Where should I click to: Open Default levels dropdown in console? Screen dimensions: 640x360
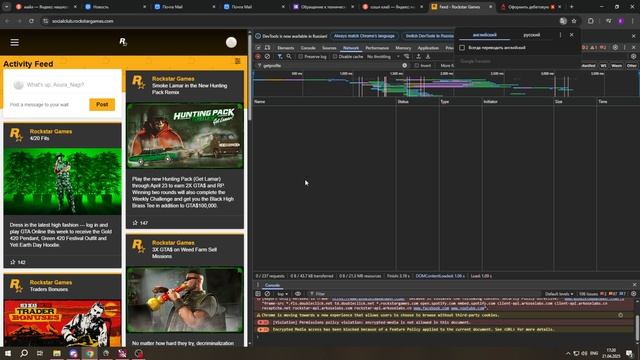pos(559,293)
